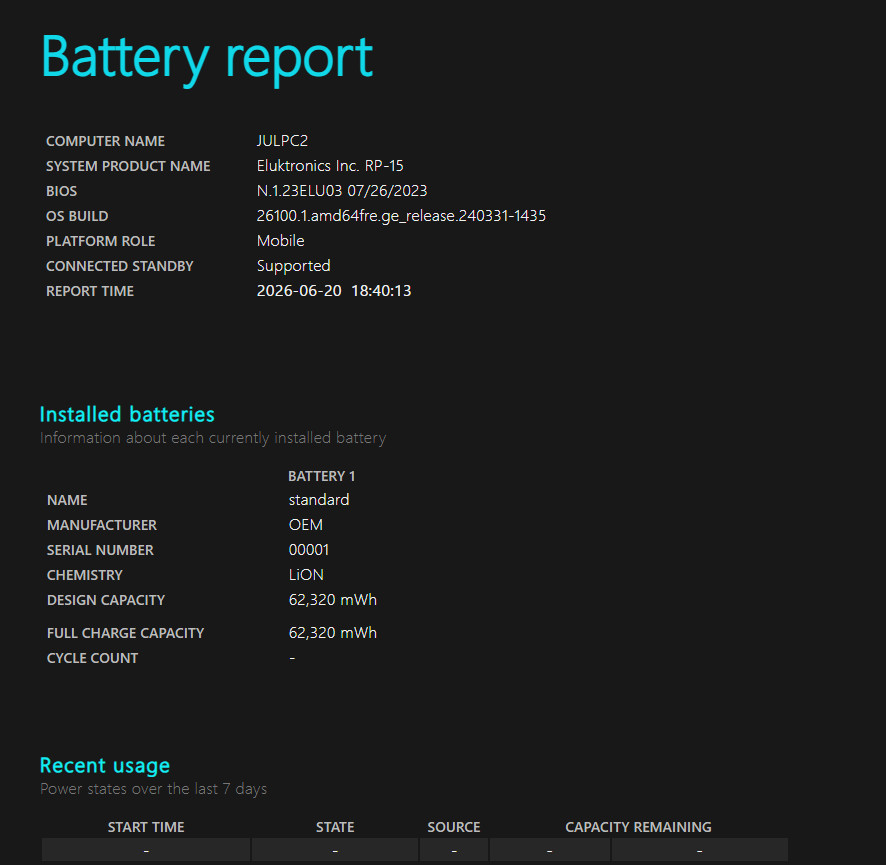Click the 'FULL CHARGE CAPACITY' row label
886x865 pixels.
pos(125,633)
